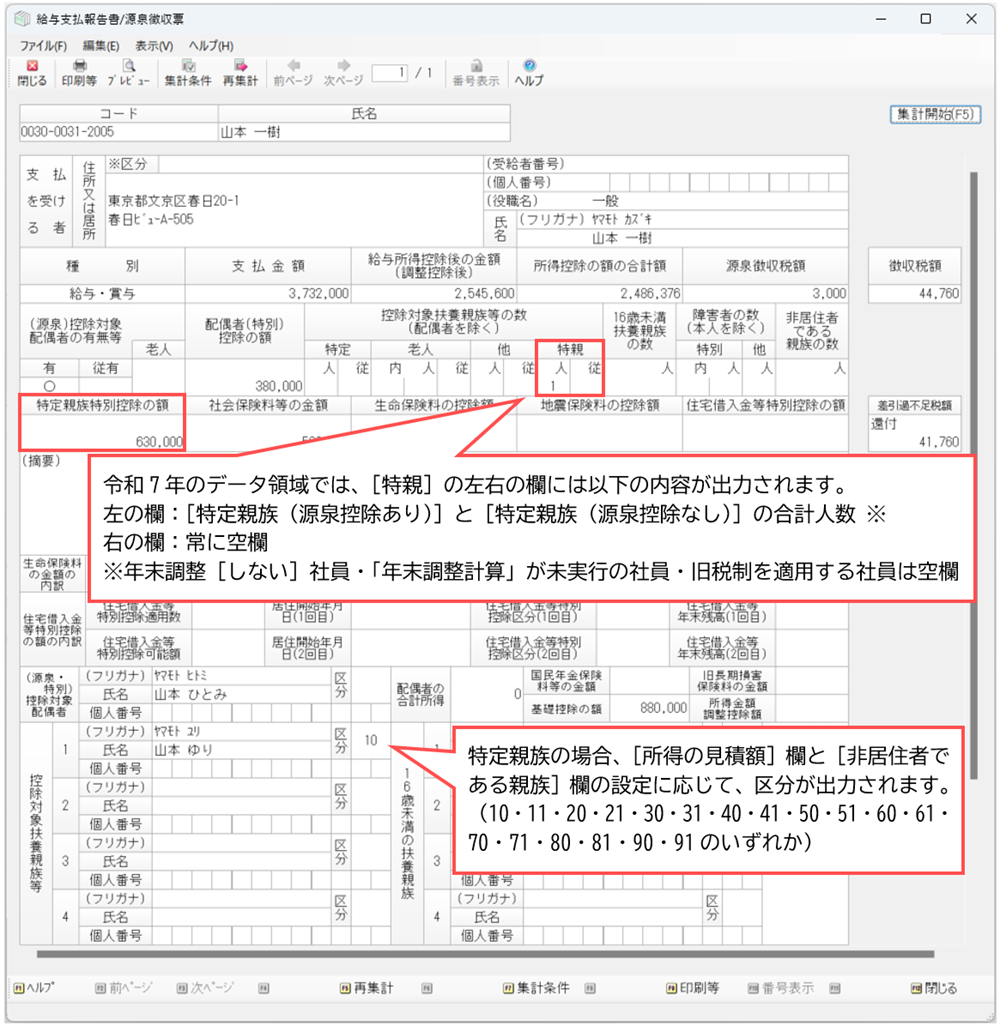Open the 編集(E) menu
The width and height of the screenshot is (1000, 1025).
pos(101,46)
